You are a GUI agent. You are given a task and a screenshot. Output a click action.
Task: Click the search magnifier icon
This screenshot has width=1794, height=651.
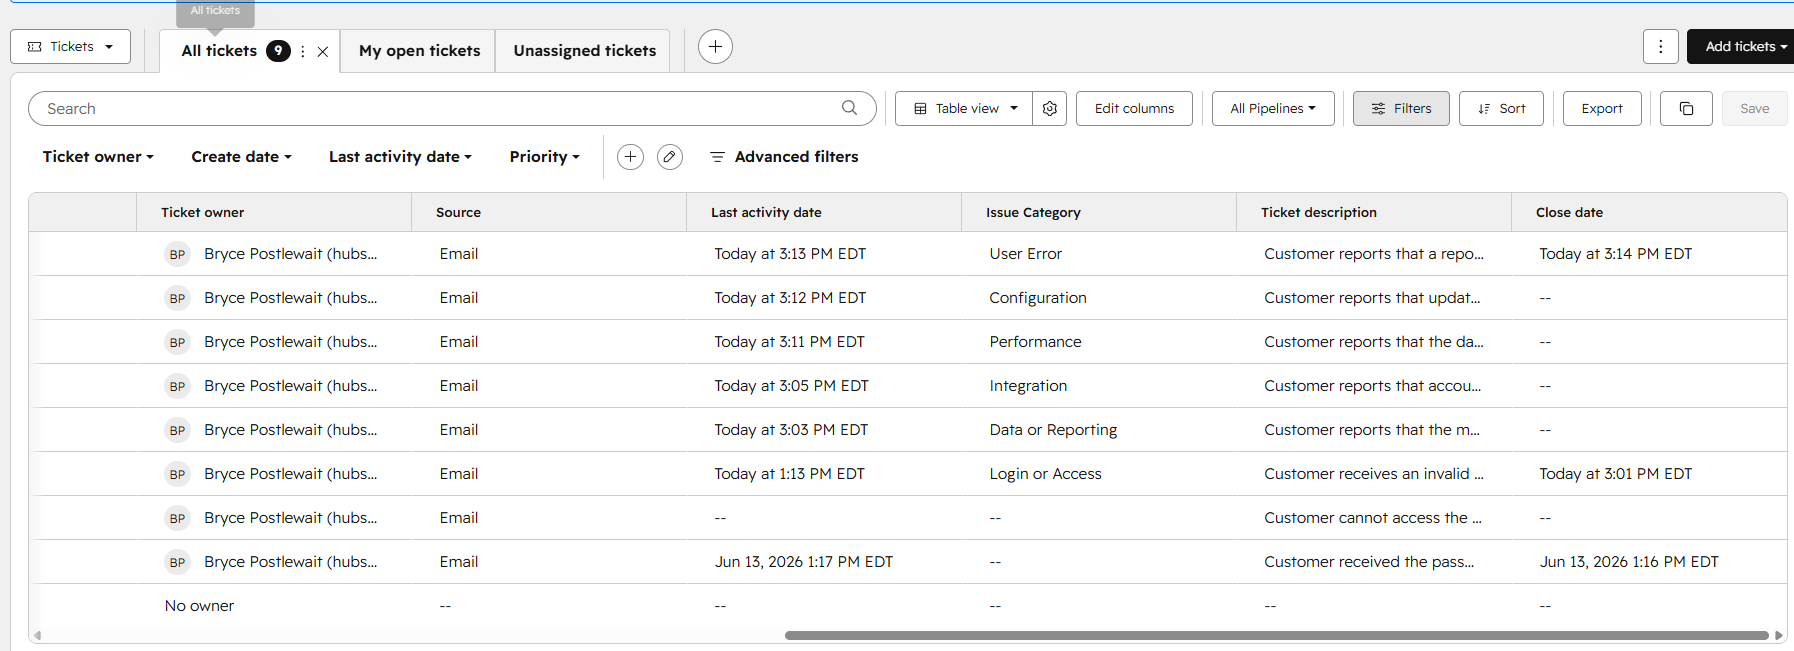click(849, 108)
